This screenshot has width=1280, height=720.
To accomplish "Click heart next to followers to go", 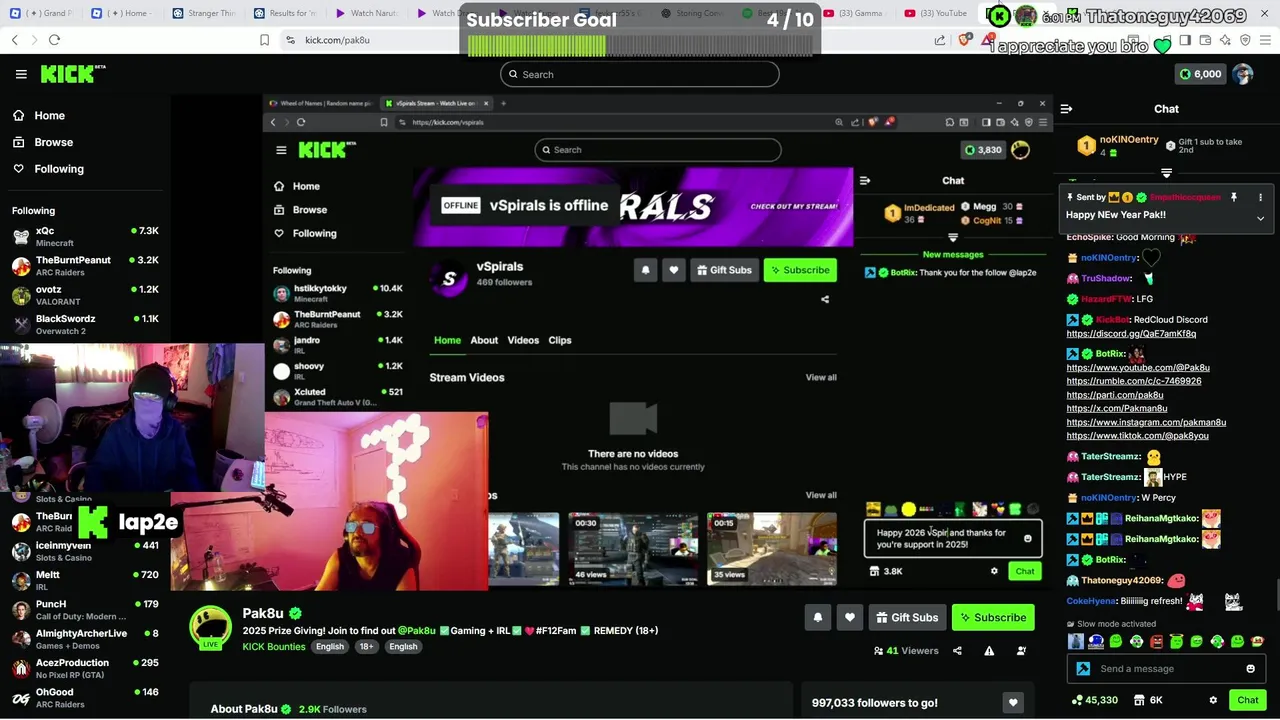I will coord(1013,703).
